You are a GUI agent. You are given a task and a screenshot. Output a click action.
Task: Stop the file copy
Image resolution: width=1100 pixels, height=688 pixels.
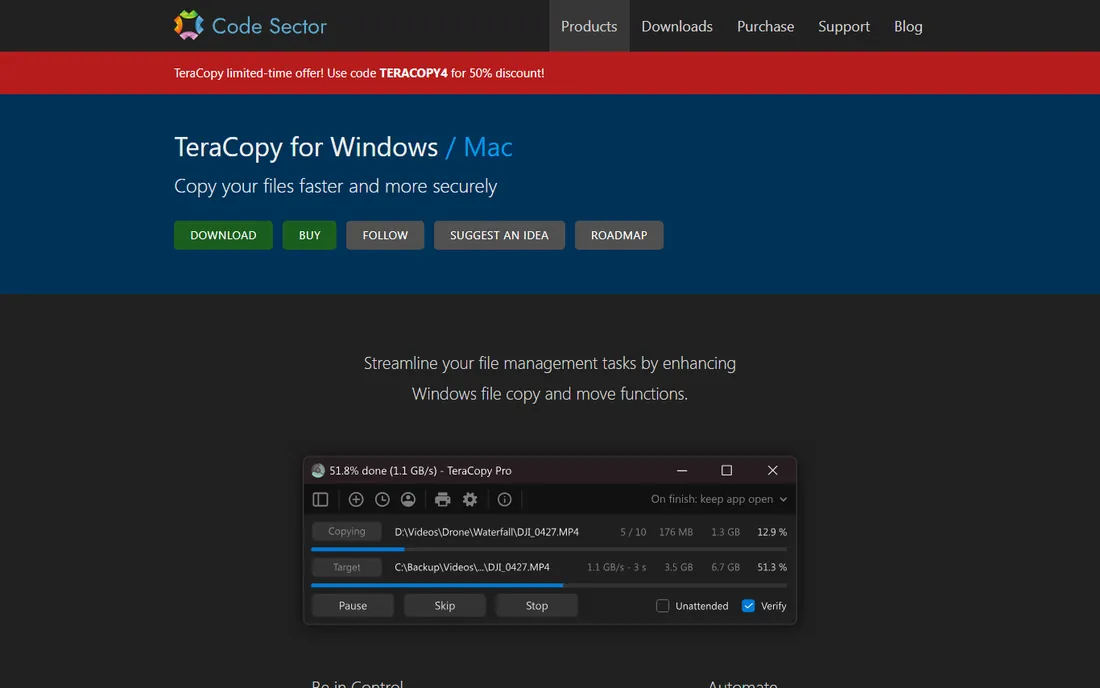pos(537,605)
